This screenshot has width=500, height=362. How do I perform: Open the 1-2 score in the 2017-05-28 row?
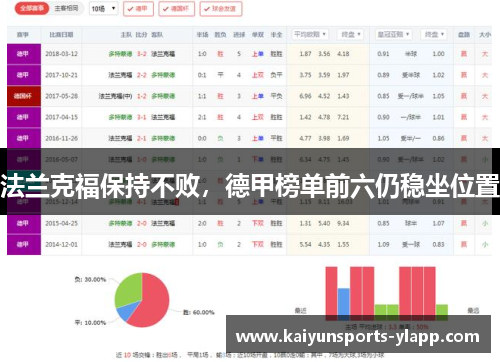point(142,96)
